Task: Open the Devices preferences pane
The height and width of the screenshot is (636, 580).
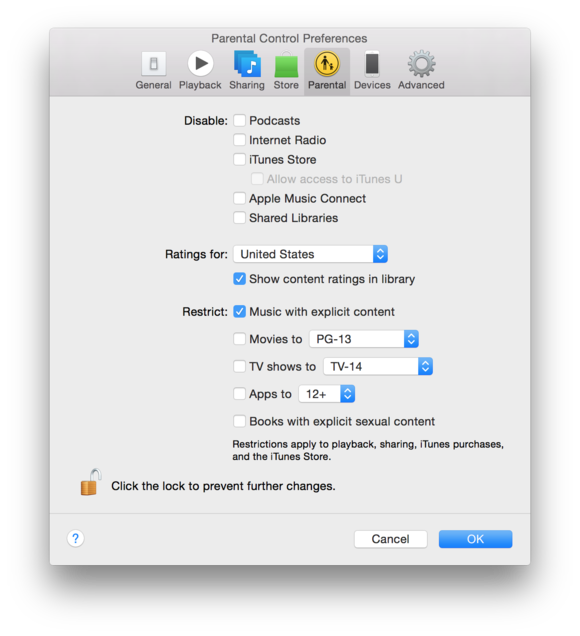Action: [372, 71]
